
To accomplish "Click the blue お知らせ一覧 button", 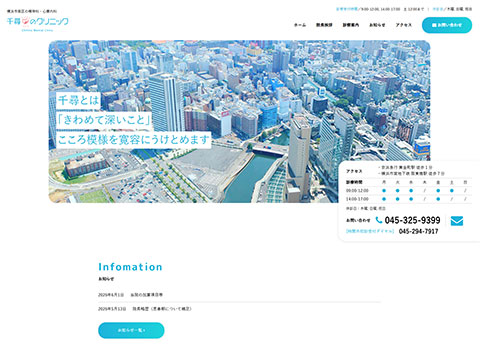I will click(131, 330).
